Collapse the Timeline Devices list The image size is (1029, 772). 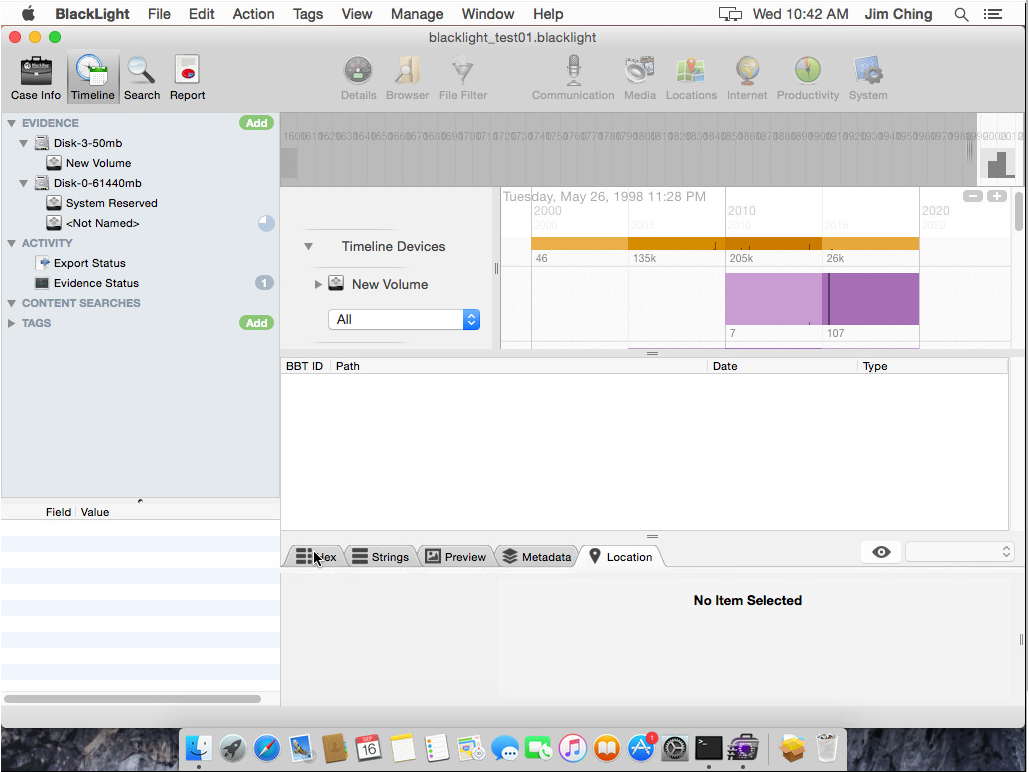pyautogui.click(x=308, y=247)
